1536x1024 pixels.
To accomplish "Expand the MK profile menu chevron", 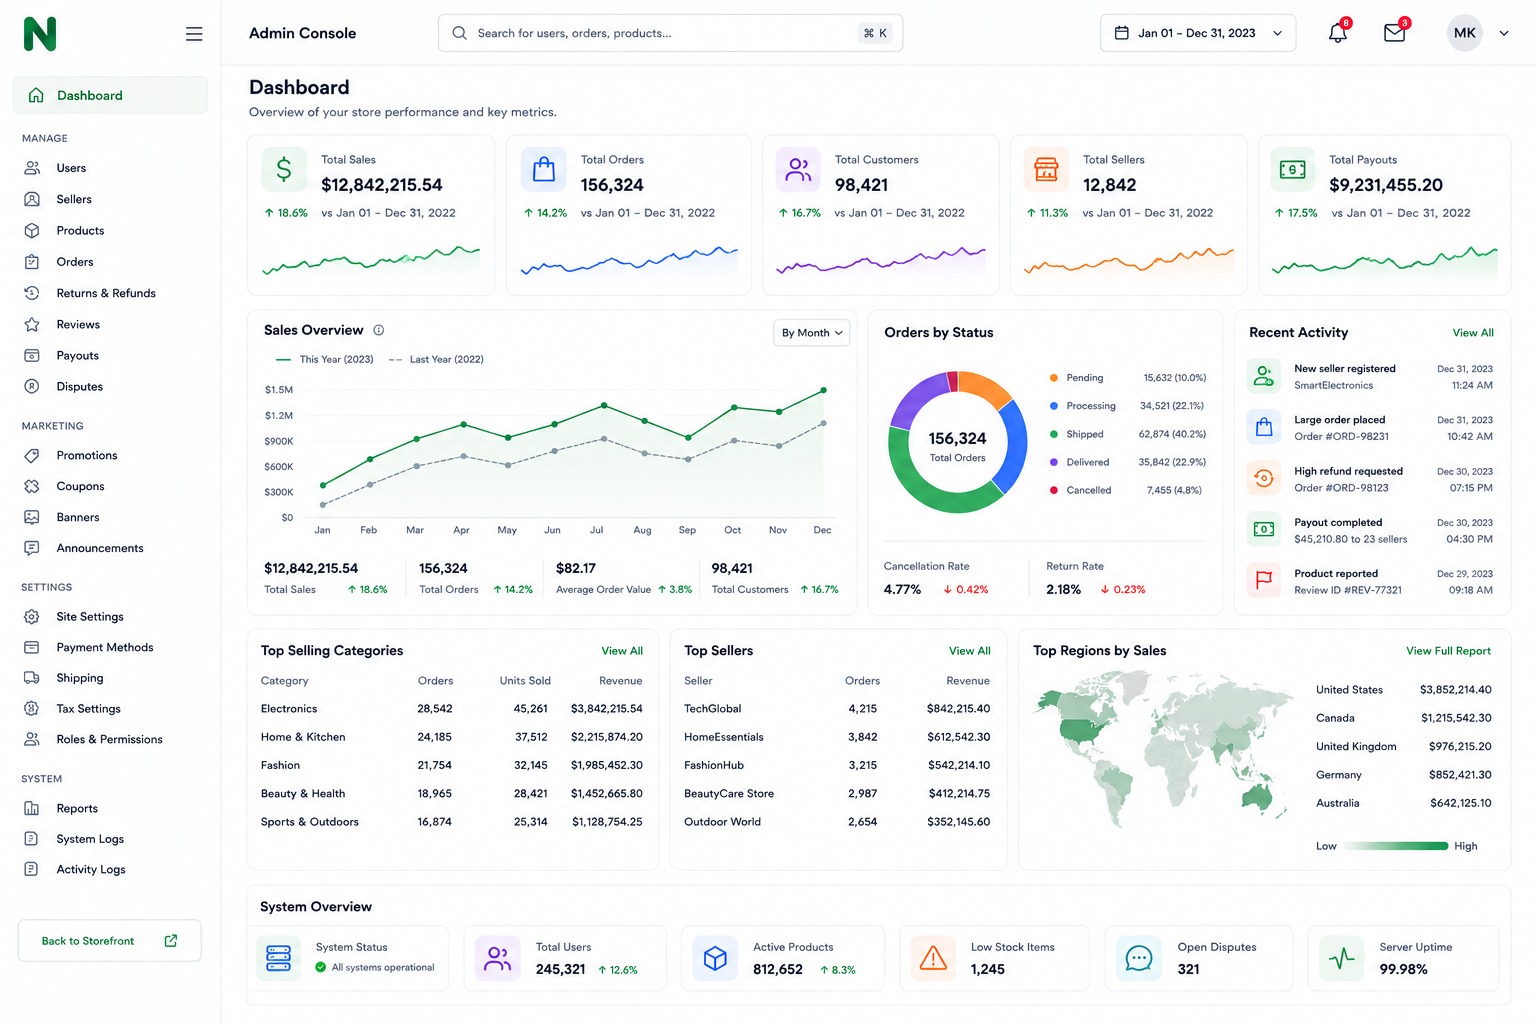I will (1503, 33).
